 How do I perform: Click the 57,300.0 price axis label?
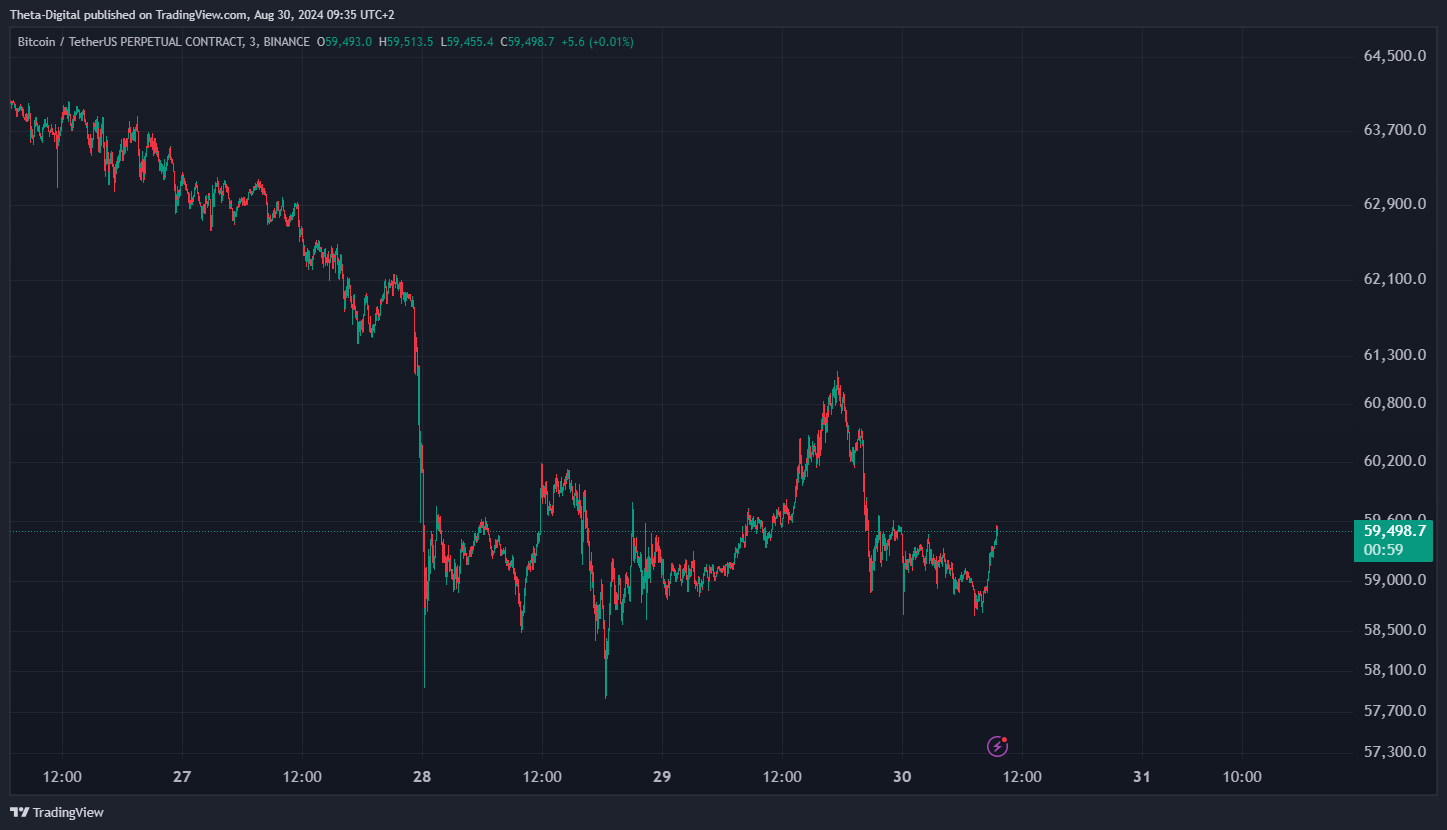pyautogui.click(x=1394, y=752)
